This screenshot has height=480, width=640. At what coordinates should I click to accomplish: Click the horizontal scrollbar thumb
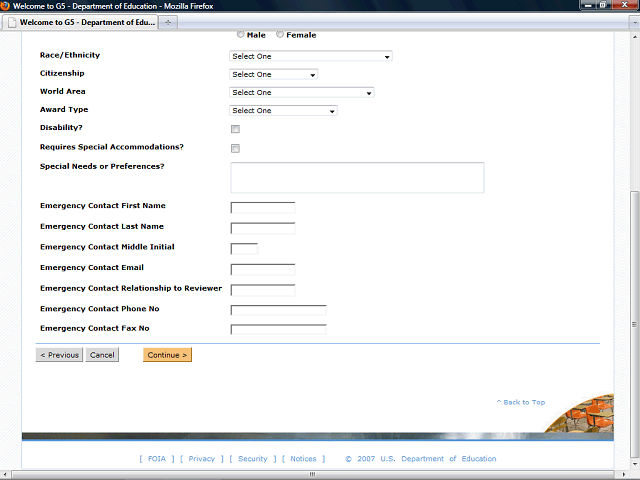point(312,474)
